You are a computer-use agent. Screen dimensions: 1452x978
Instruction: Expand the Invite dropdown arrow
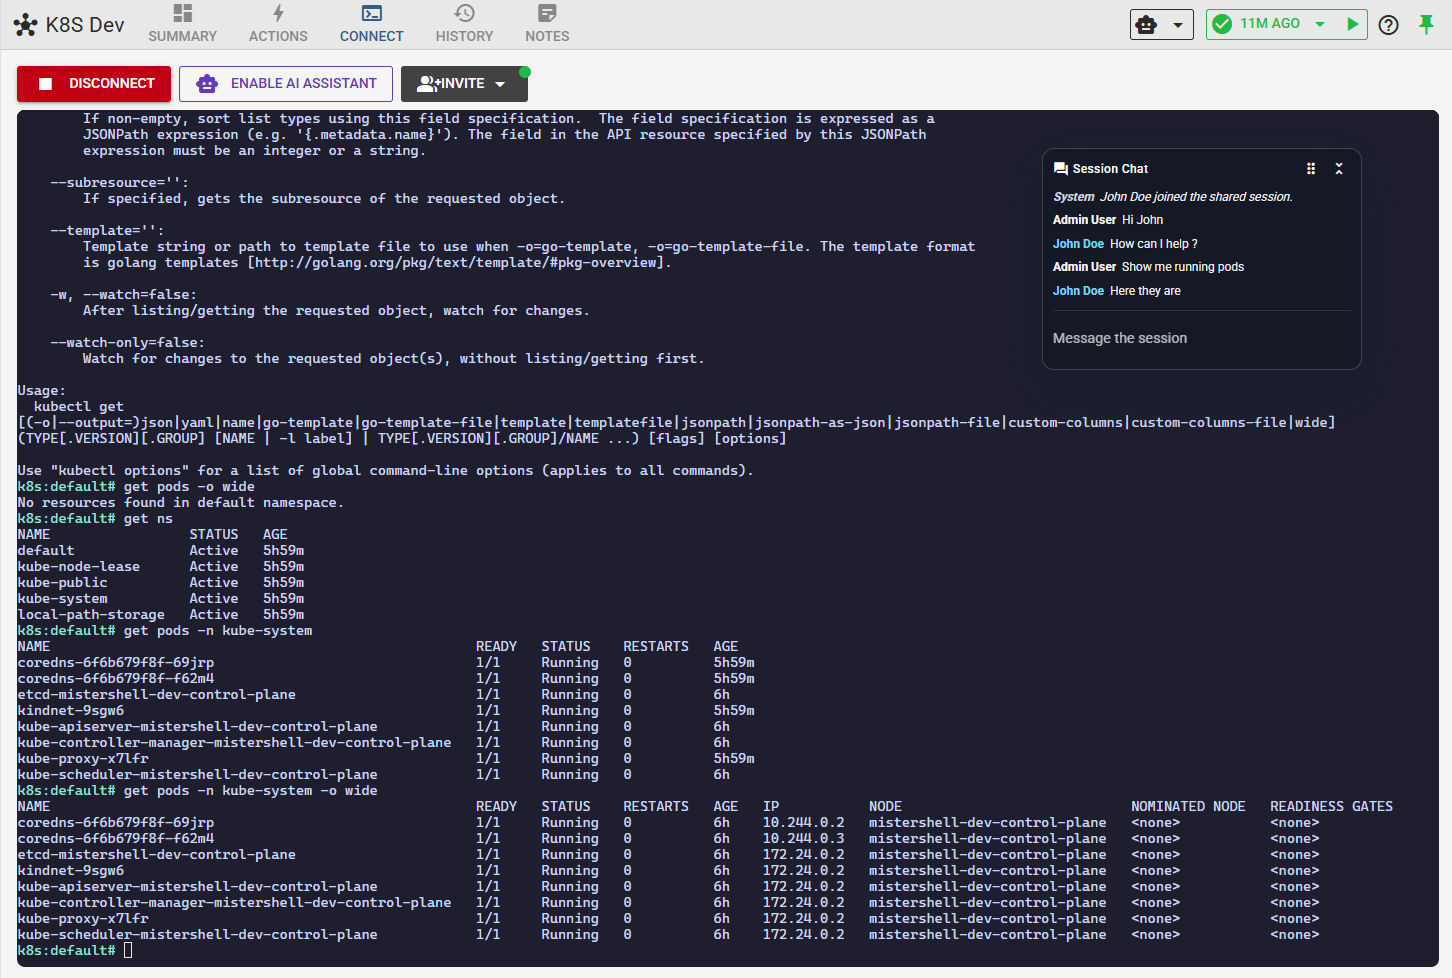click(x=500, y=84)
